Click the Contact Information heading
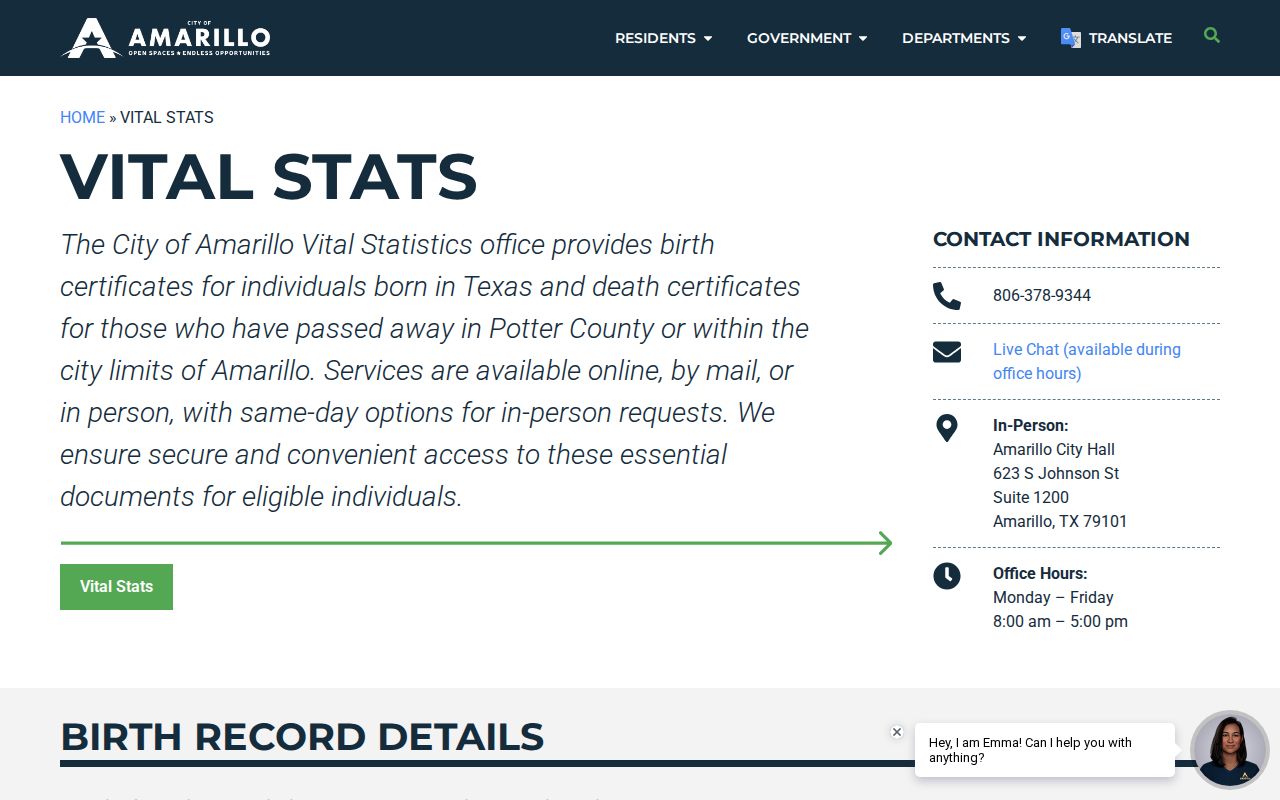1280x800 pixels. [1061, 239]
